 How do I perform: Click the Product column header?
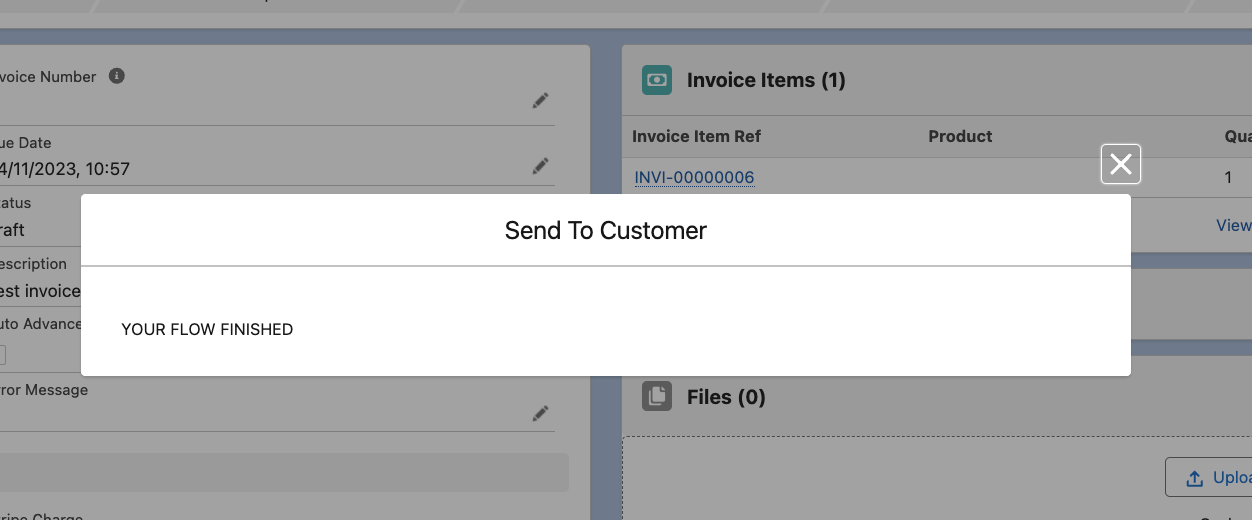click(x=960, y=136)
